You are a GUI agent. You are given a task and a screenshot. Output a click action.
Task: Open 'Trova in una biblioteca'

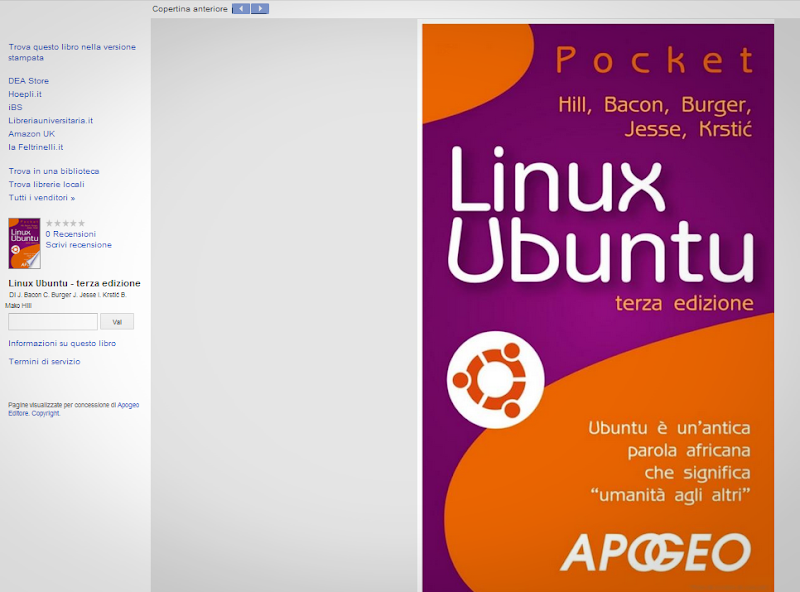[54, 171]
